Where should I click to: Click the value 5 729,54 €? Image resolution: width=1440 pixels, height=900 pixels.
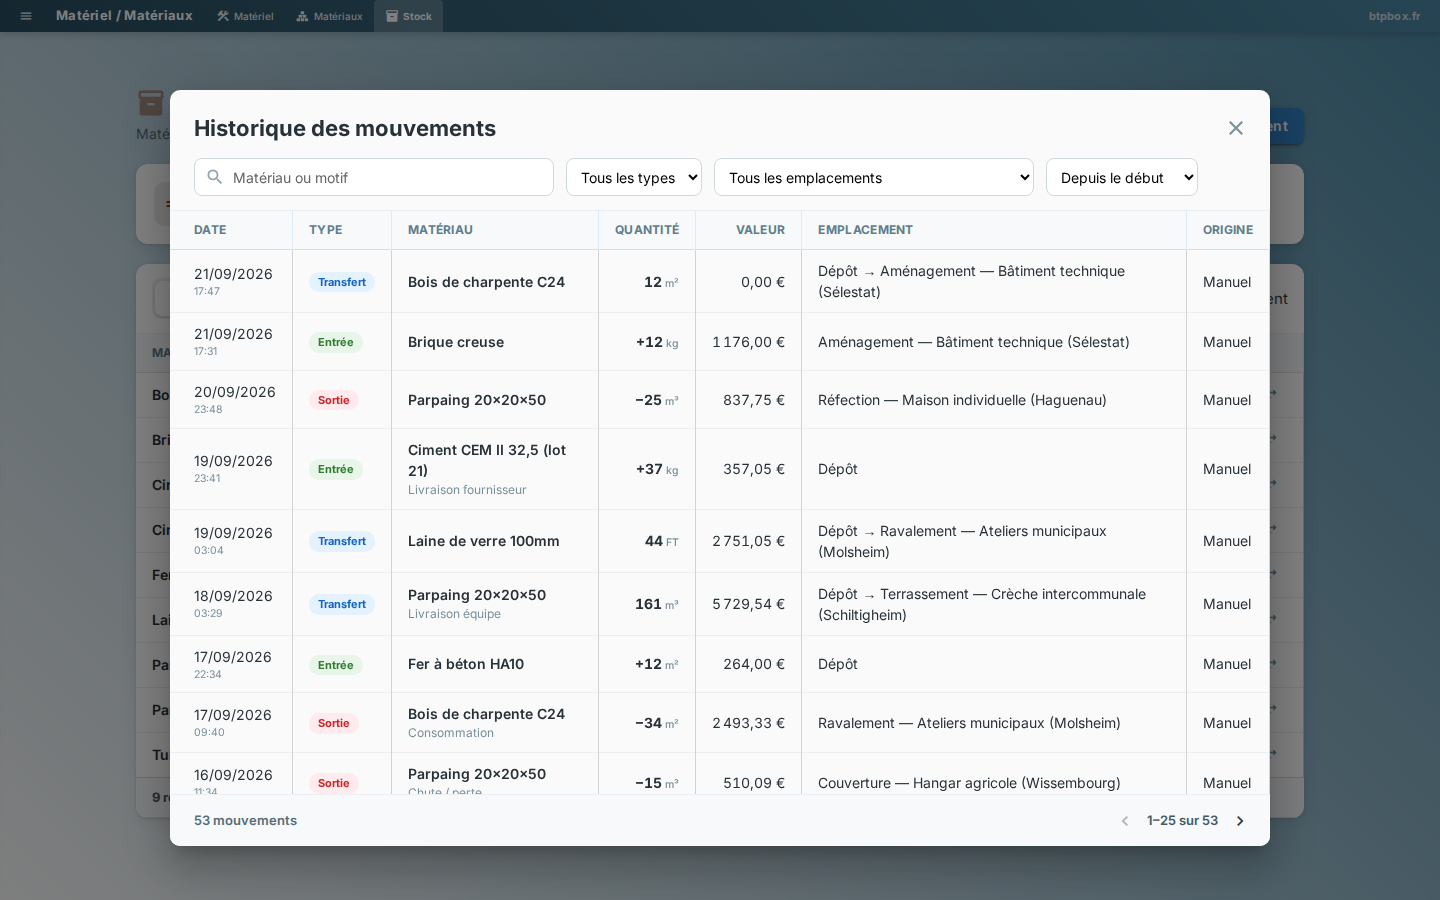[748, 604]
